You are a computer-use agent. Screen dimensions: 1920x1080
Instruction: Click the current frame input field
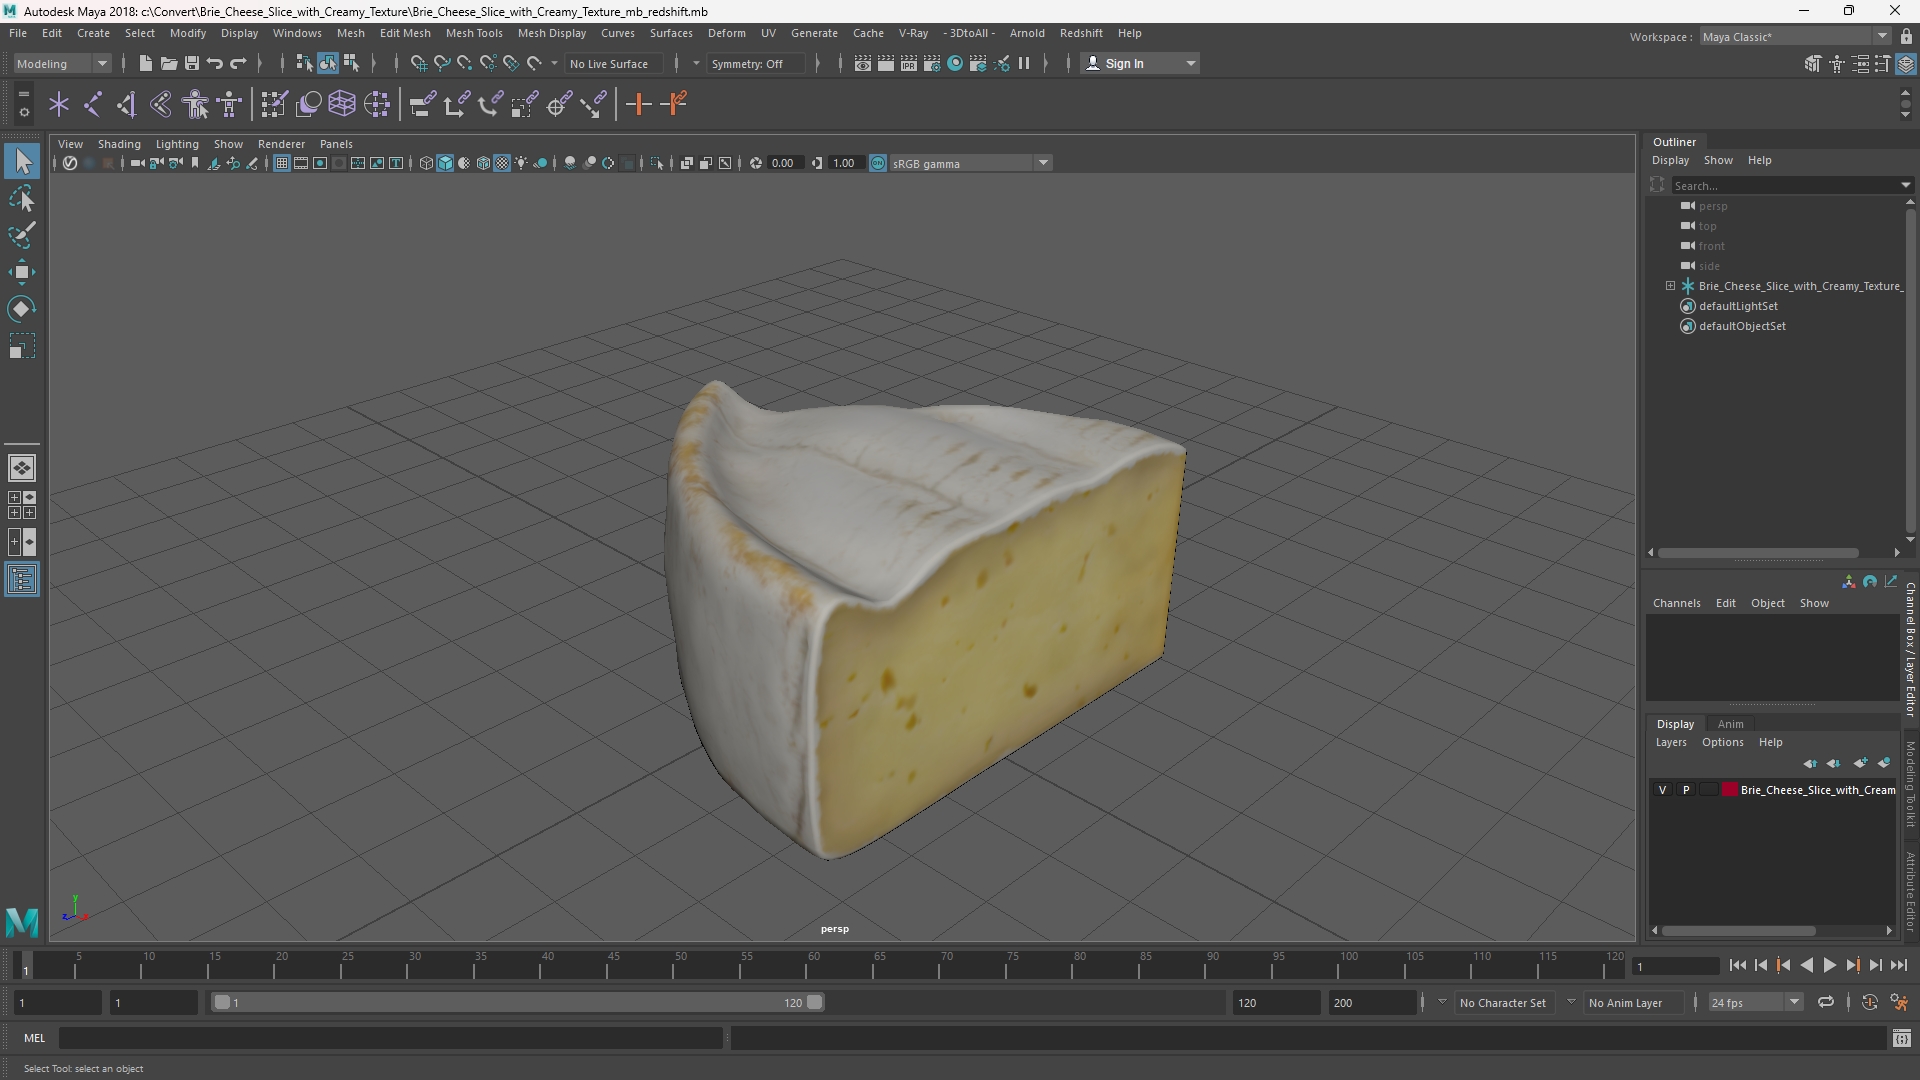[1674, 966]
